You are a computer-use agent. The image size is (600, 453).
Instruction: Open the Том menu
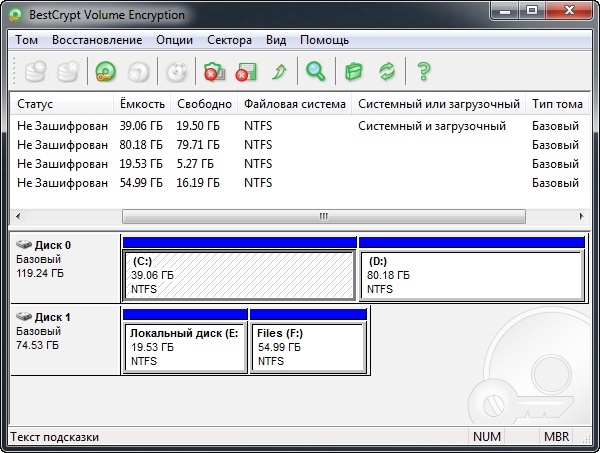coord(27,40)
